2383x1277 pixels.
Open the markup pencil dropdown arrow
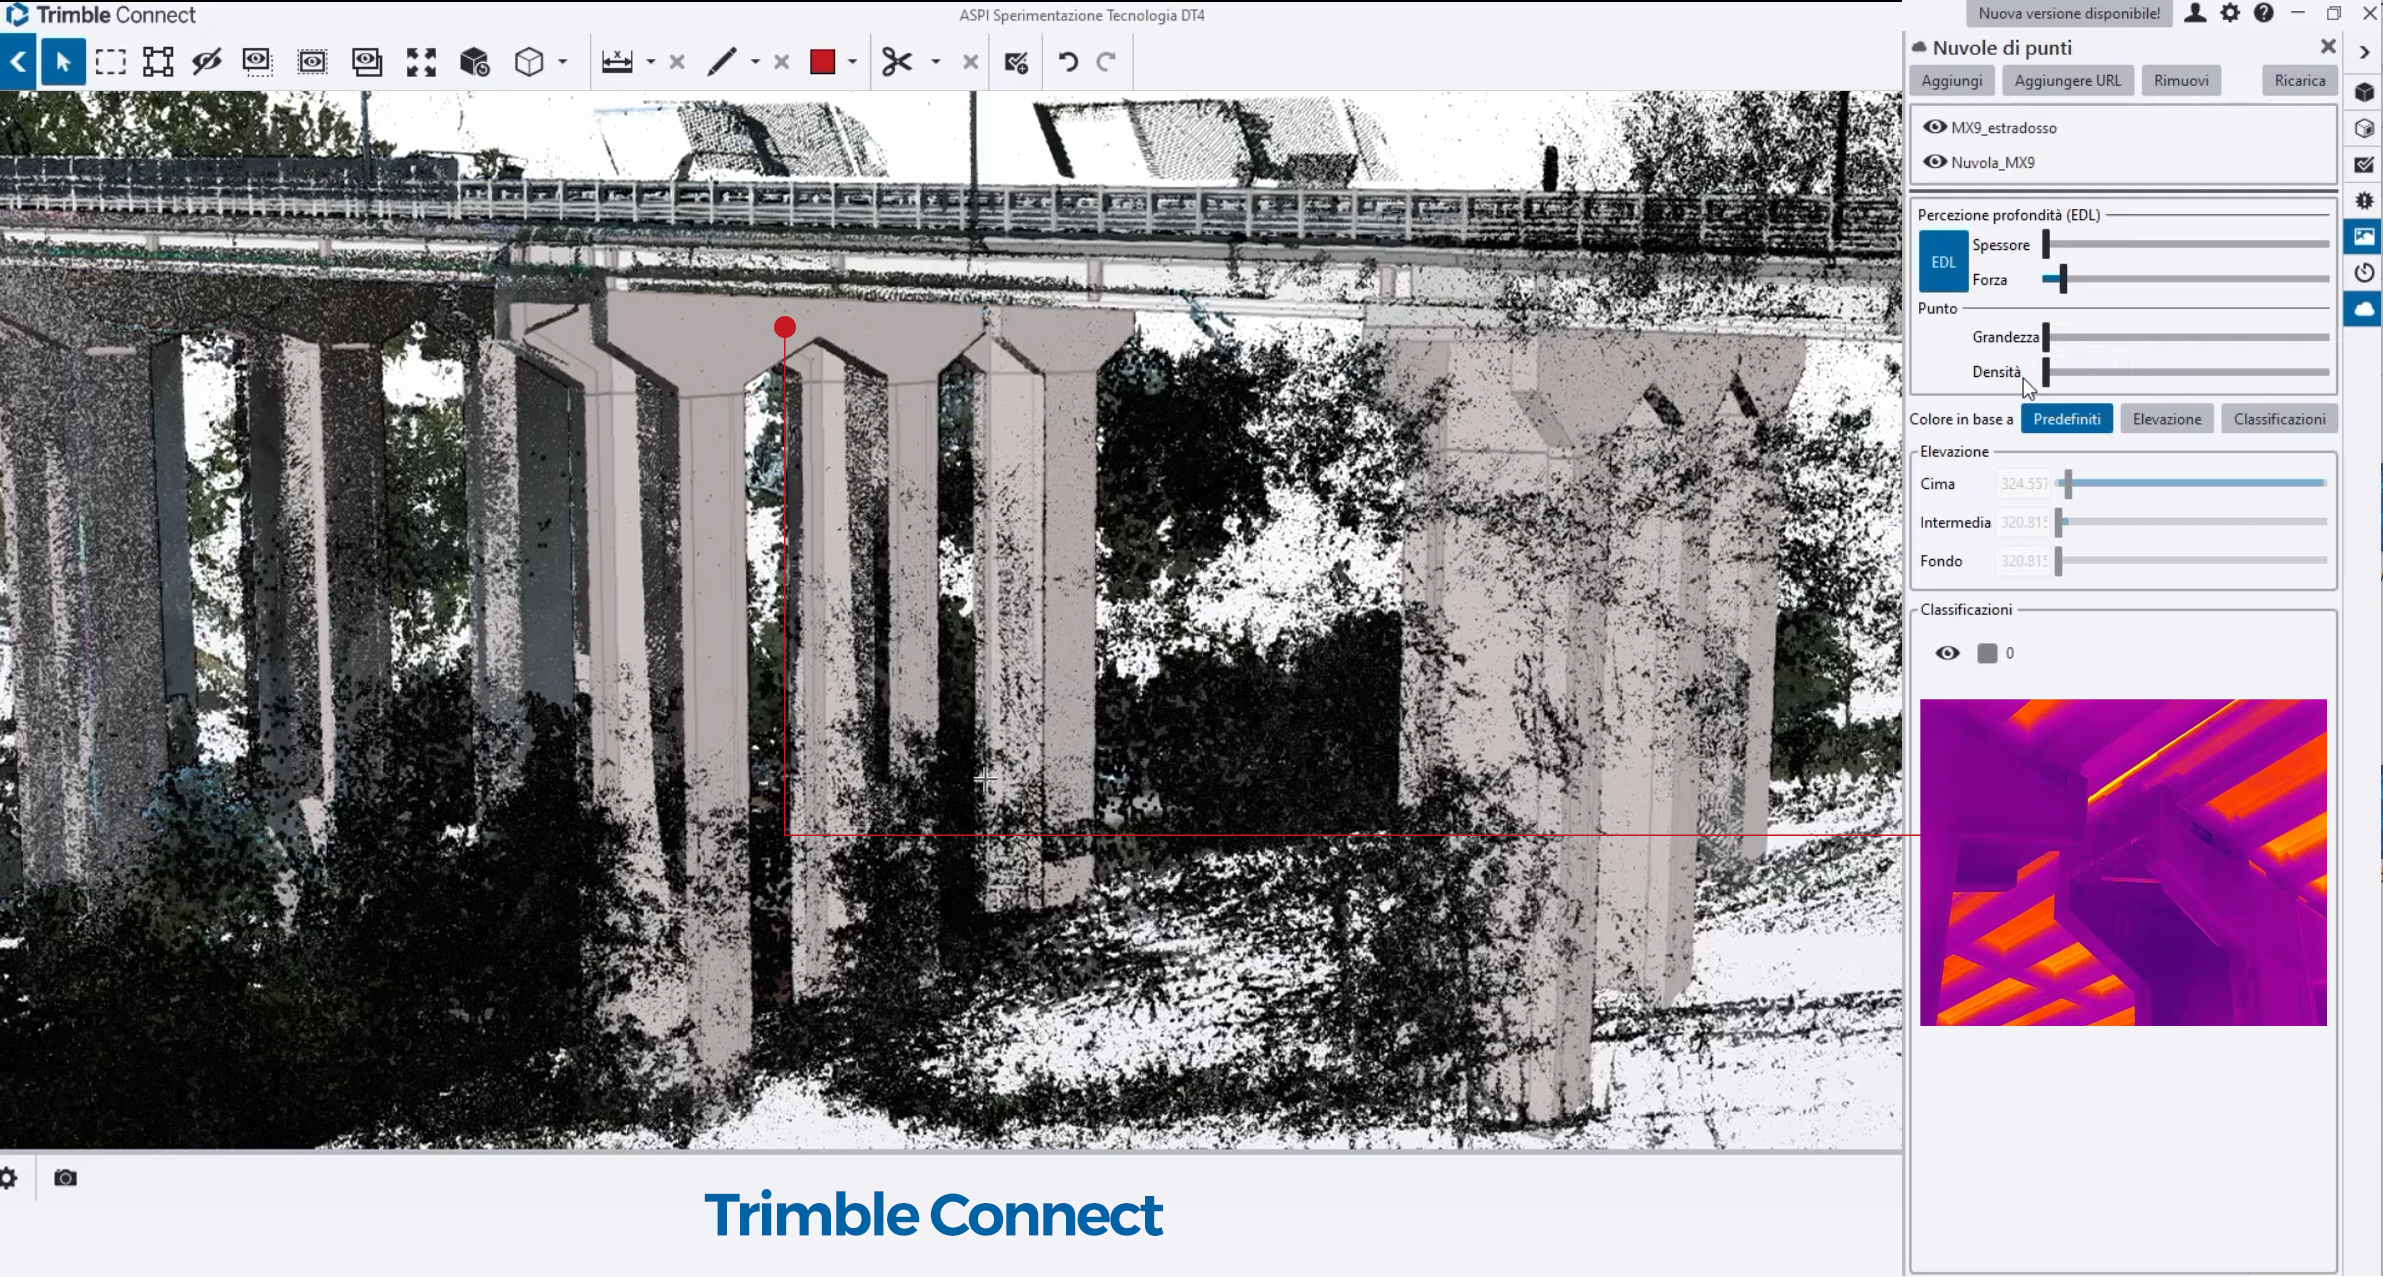click(755, 62)
